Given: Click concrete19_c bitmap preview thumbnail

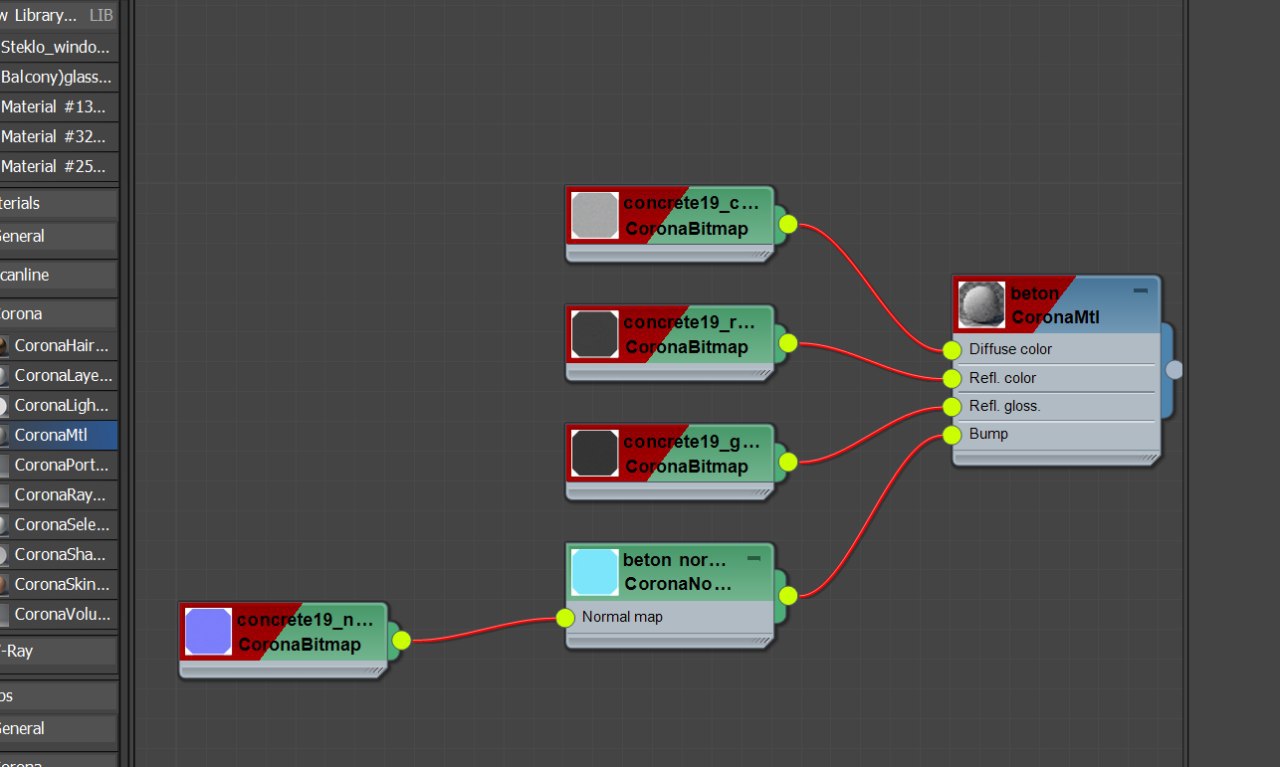Looking at the screenshot, I should 595,215.
